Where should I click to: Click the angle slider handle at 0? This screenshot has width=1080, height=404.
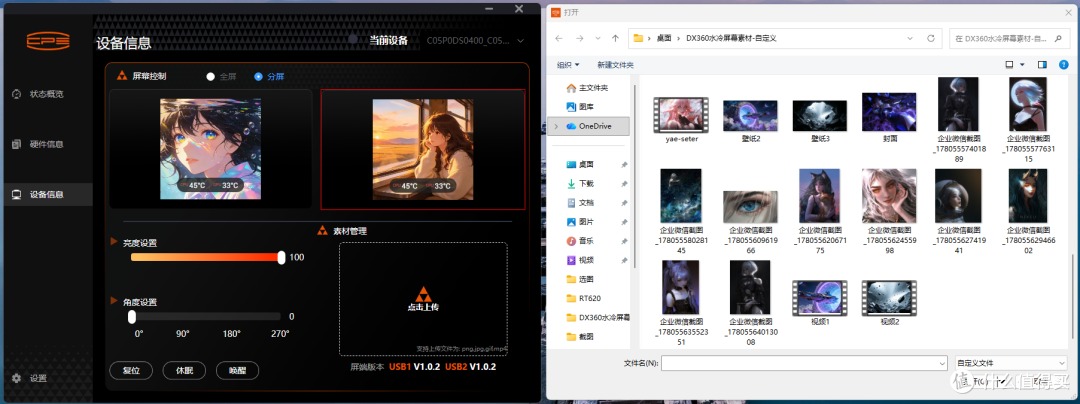pyautogui.click(x=132, y=317)
